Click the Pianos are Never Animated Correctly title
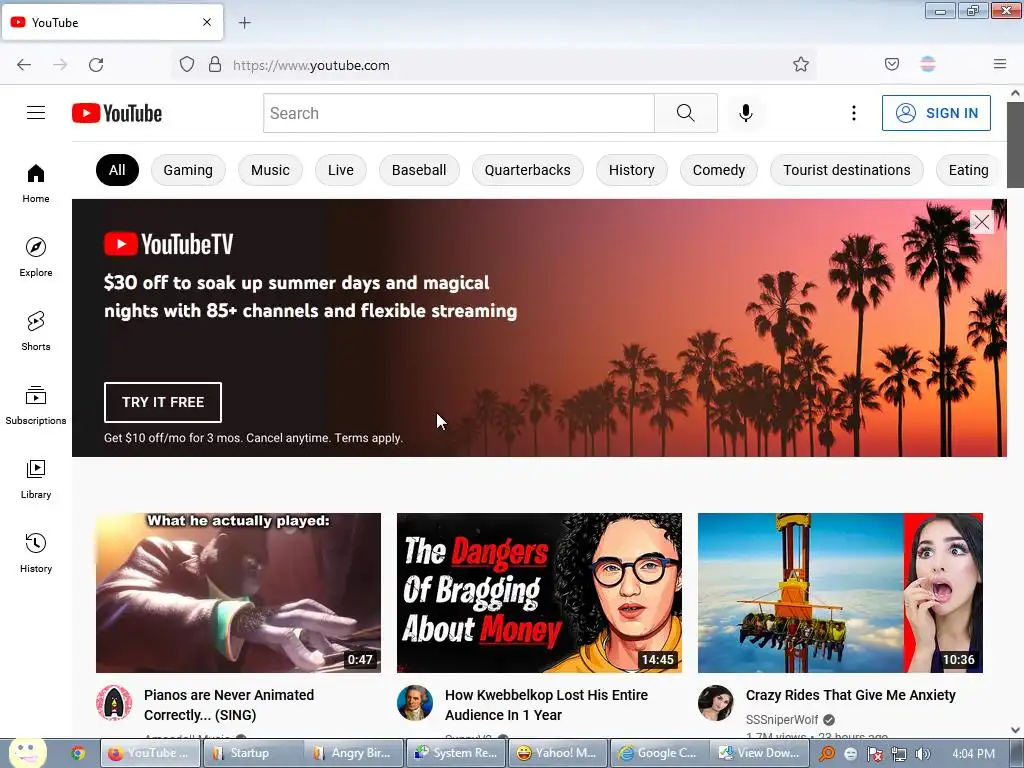The height and width of the screenshot is (768, 1024). click(x=229, y=705)
